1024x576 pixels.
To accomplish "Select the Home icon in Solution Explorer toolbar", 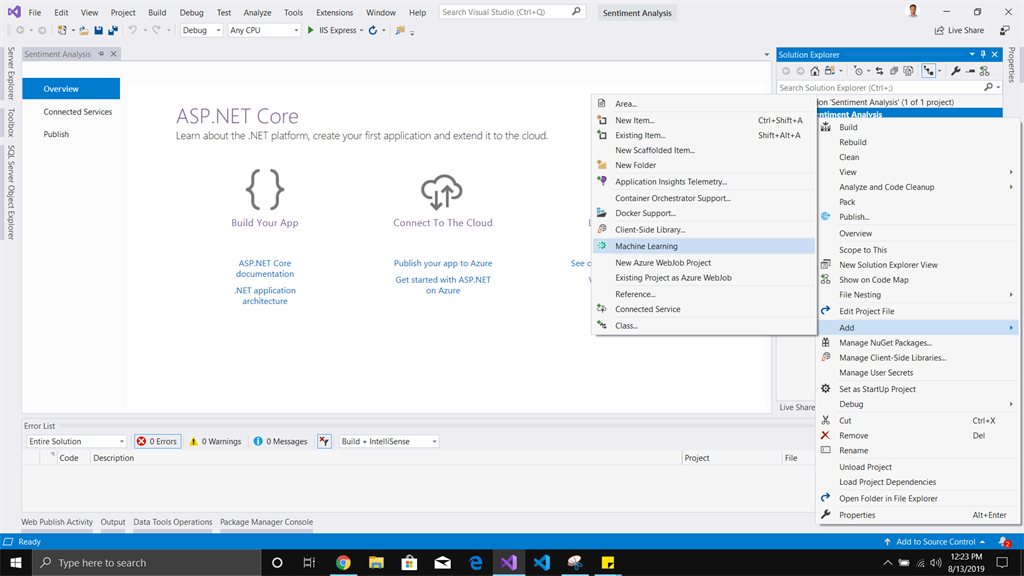I will (815, 71).
